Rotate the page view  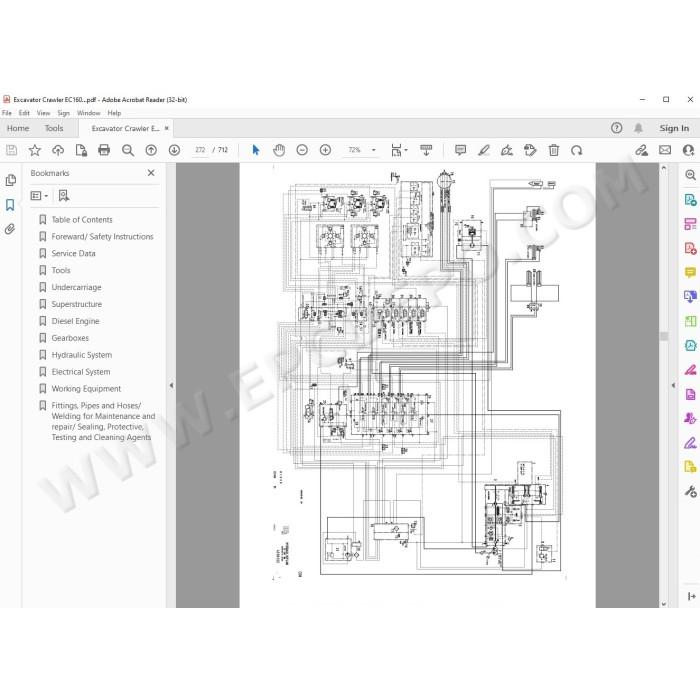tap(577, 150)
